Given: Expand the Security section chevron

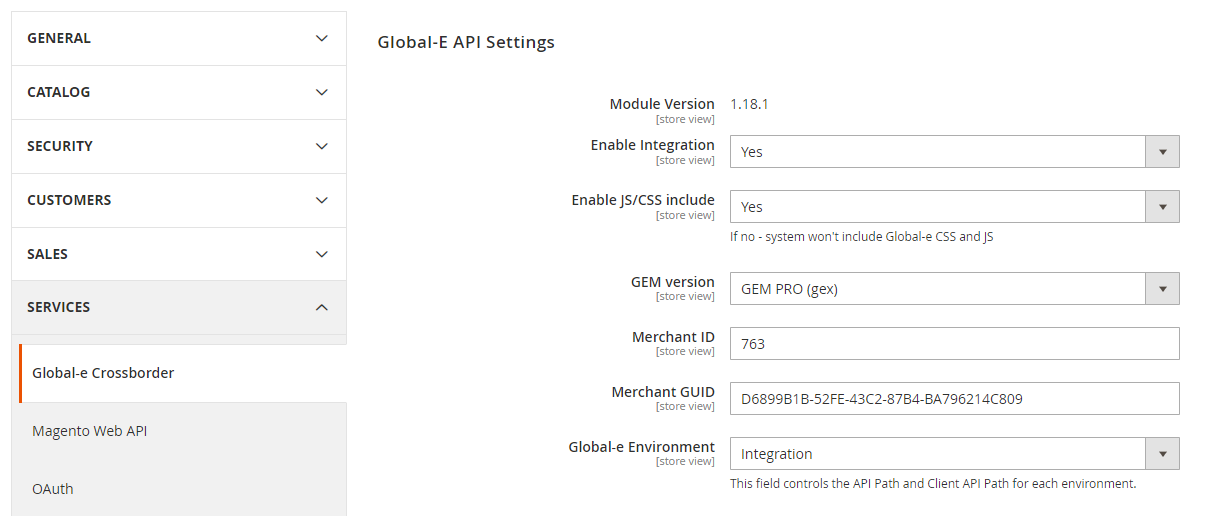Looking at the screenshot, I should point(321,146).
